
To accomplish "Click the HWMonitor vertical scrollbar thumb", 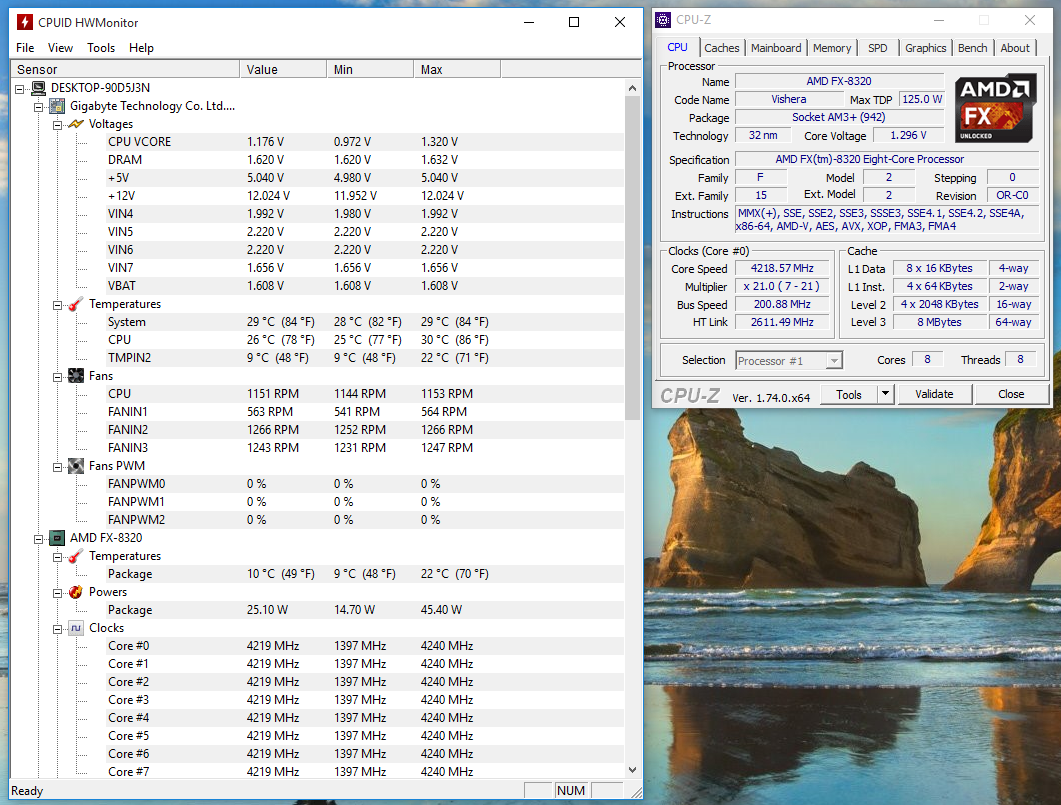I will click(632, 258).
